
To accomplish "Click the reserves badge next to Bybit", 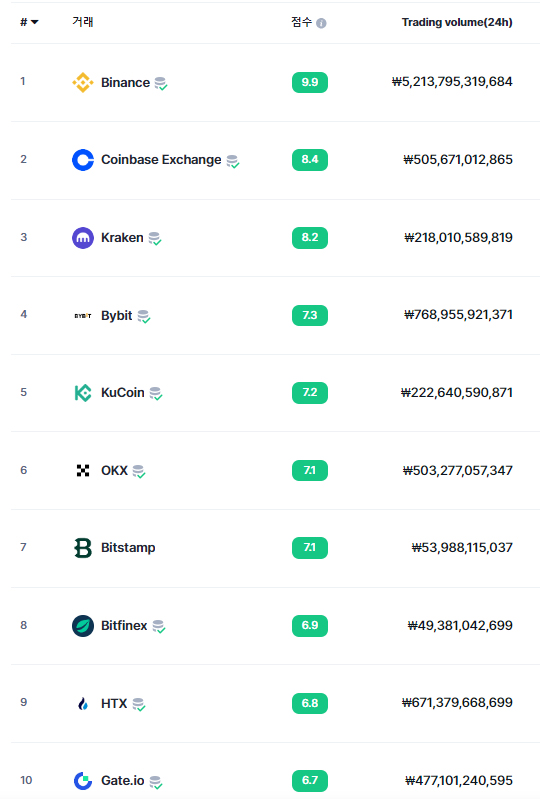I will (144, 316).
